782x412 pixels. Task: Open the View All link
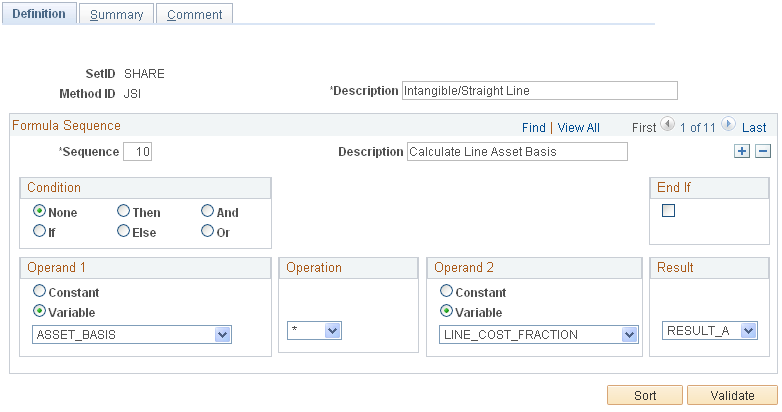(x=579, y=127)
